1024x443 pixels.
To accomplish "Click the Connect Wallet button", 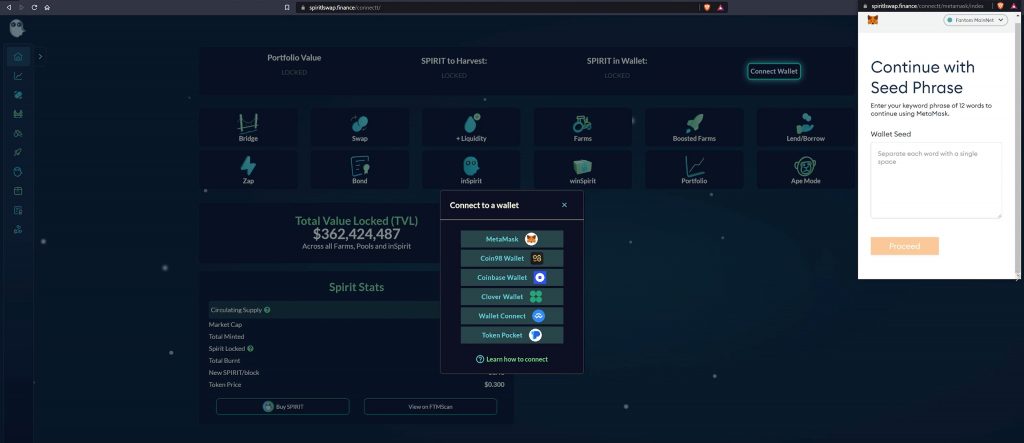I will (774, 71).
